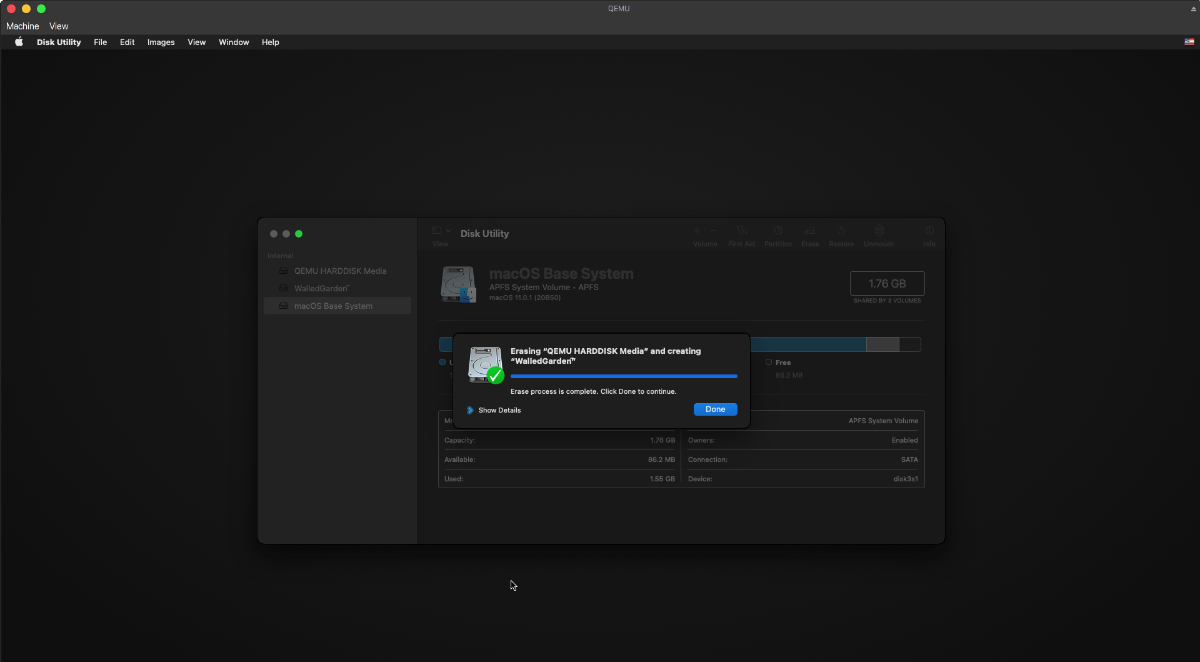Screen dimensions: 1200x662
Task: Select QEMU HARDDISK Media in sidebar
Action: tap(337, 271)
